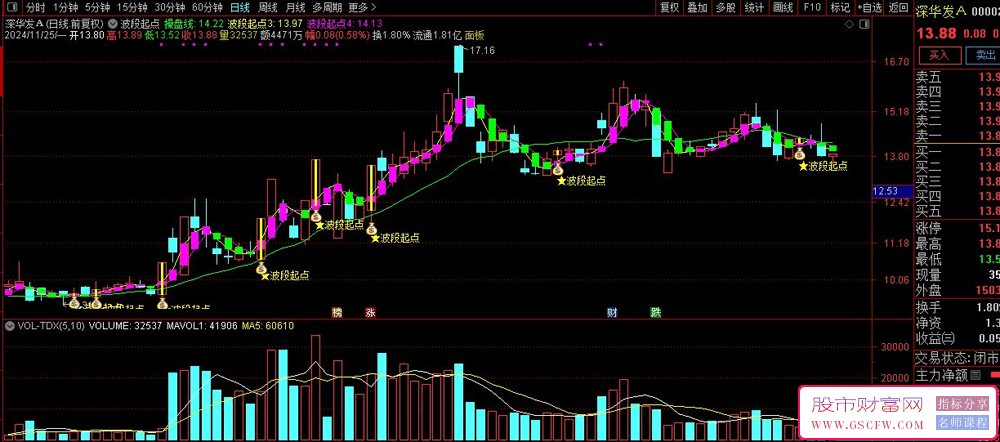Expand the VOL-TDX indicator dropdown arrow
This screenshot has width=1000, height=442.
[9, 325]
